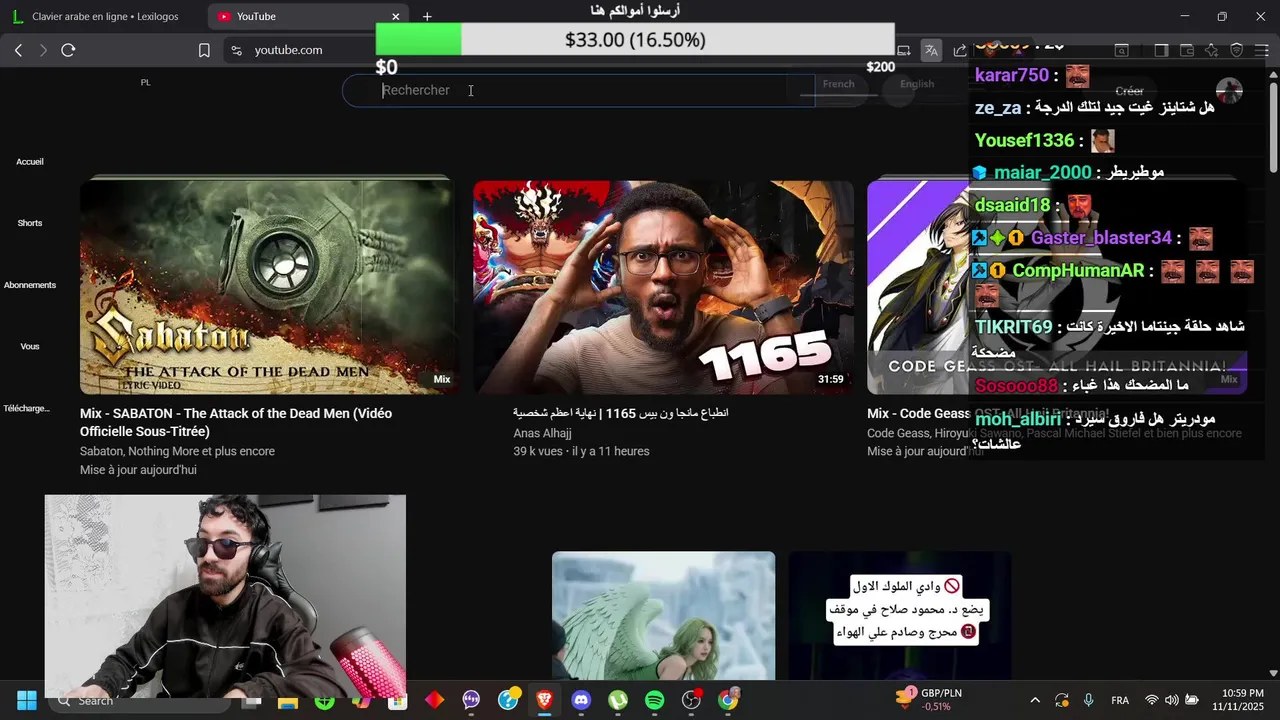Click 'Mise à jour aujourd'hui' under Sabaton mix
Screen dimensions: 1280x720
[x=138, y=470]
